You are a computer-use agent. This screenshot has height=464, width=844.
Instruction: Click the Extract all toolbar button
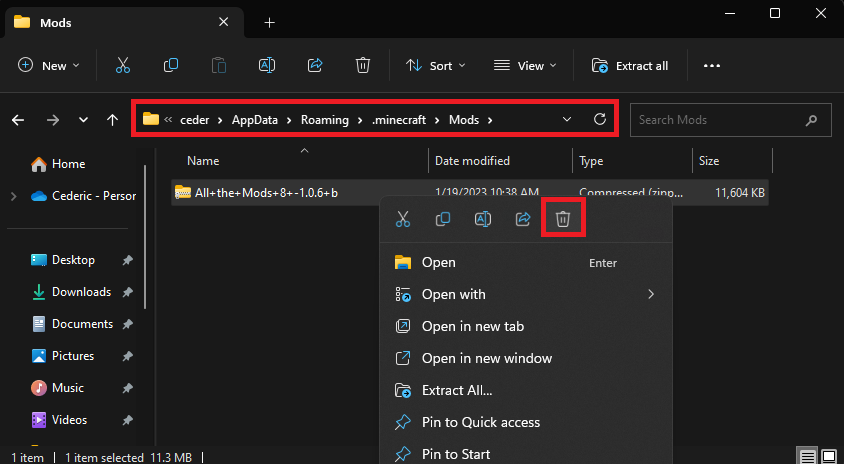(x=630, y=66)
